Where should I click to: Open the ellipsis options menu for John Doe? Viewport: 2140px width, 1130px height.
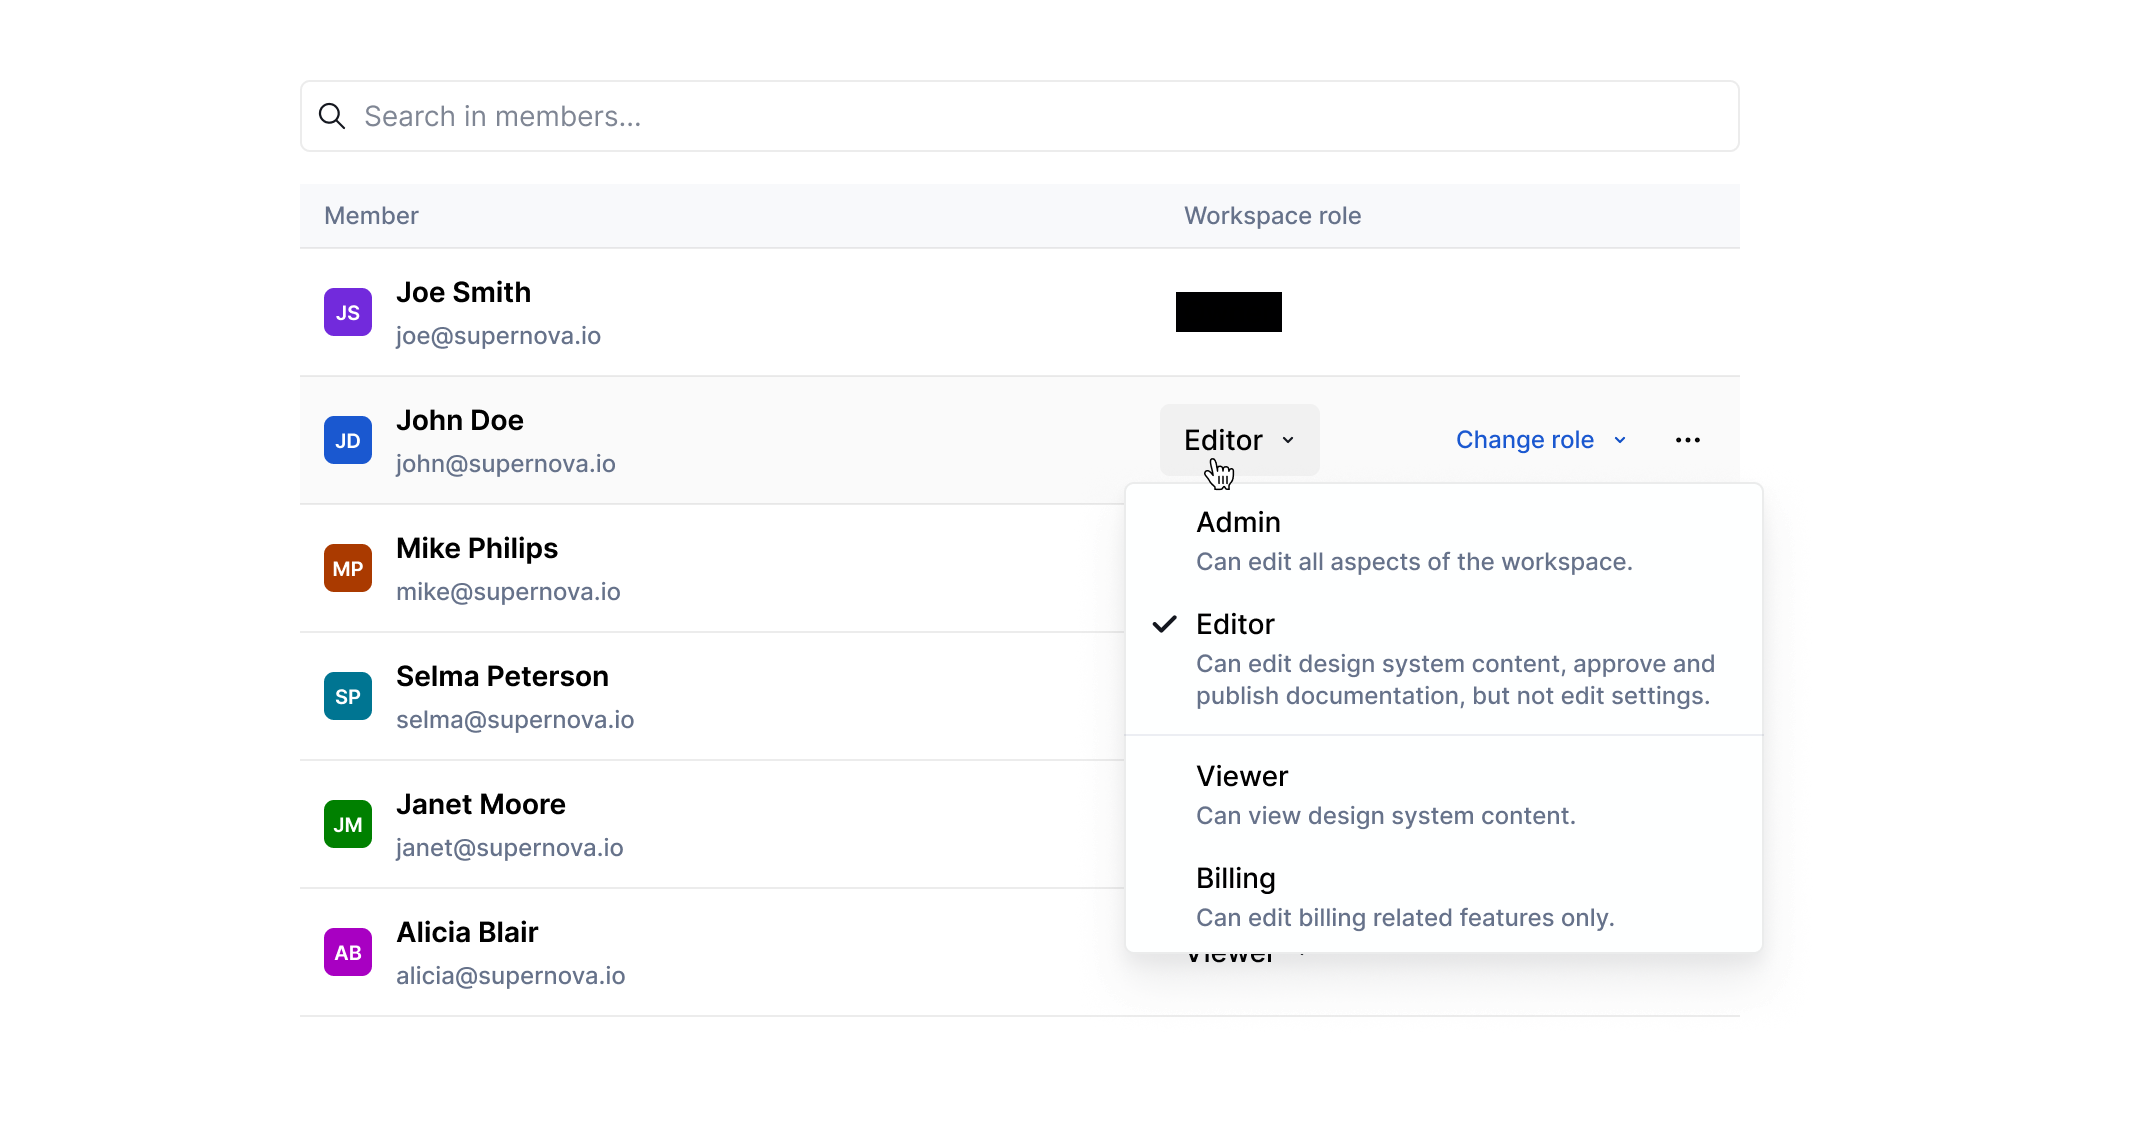(x=1687, y=440)
